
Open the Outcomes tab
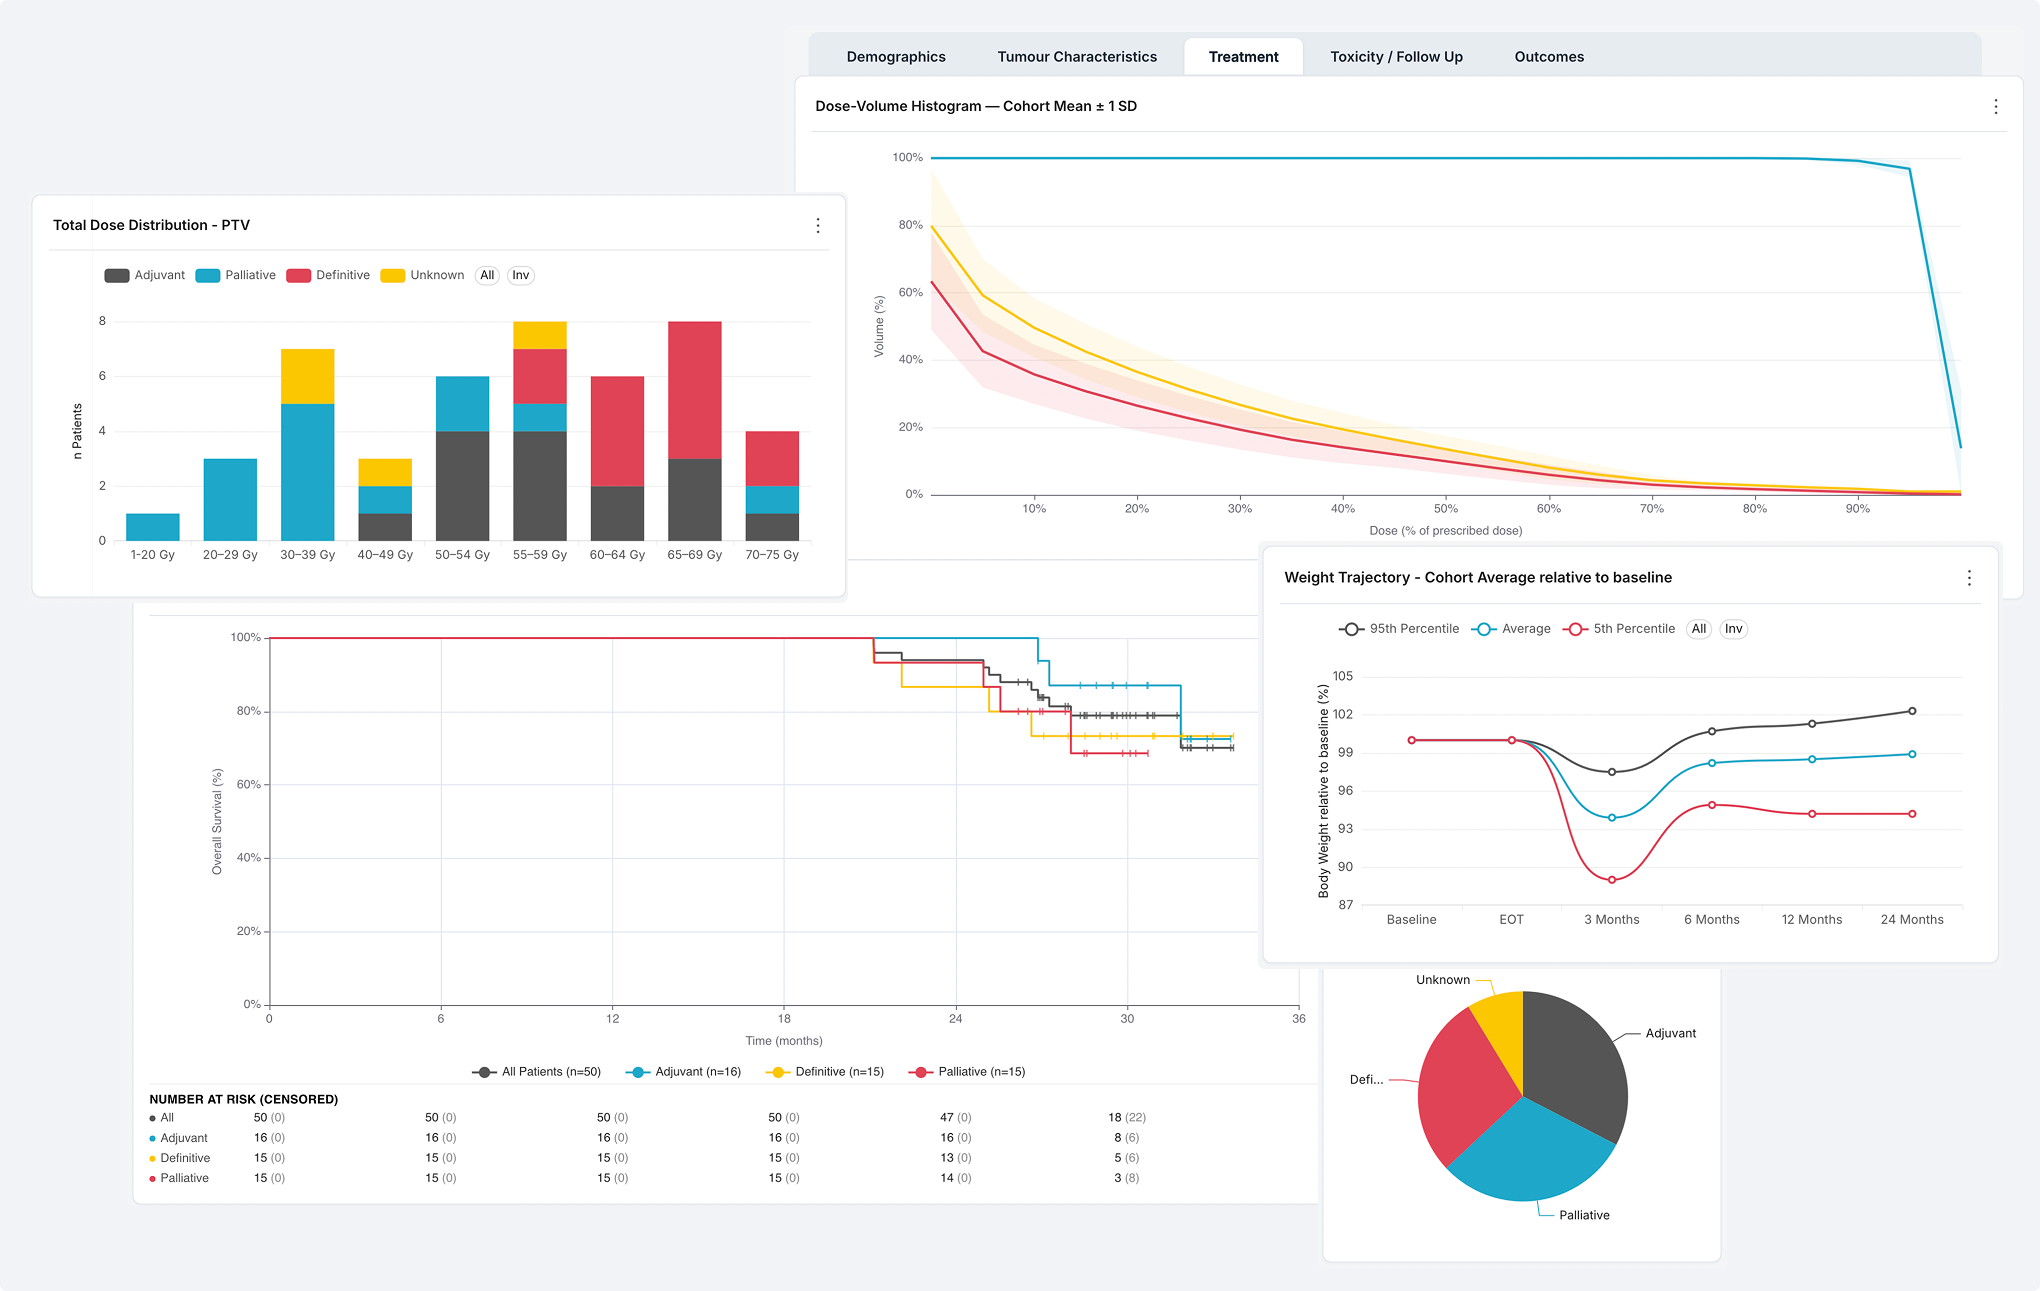[x=1549, y=57]
